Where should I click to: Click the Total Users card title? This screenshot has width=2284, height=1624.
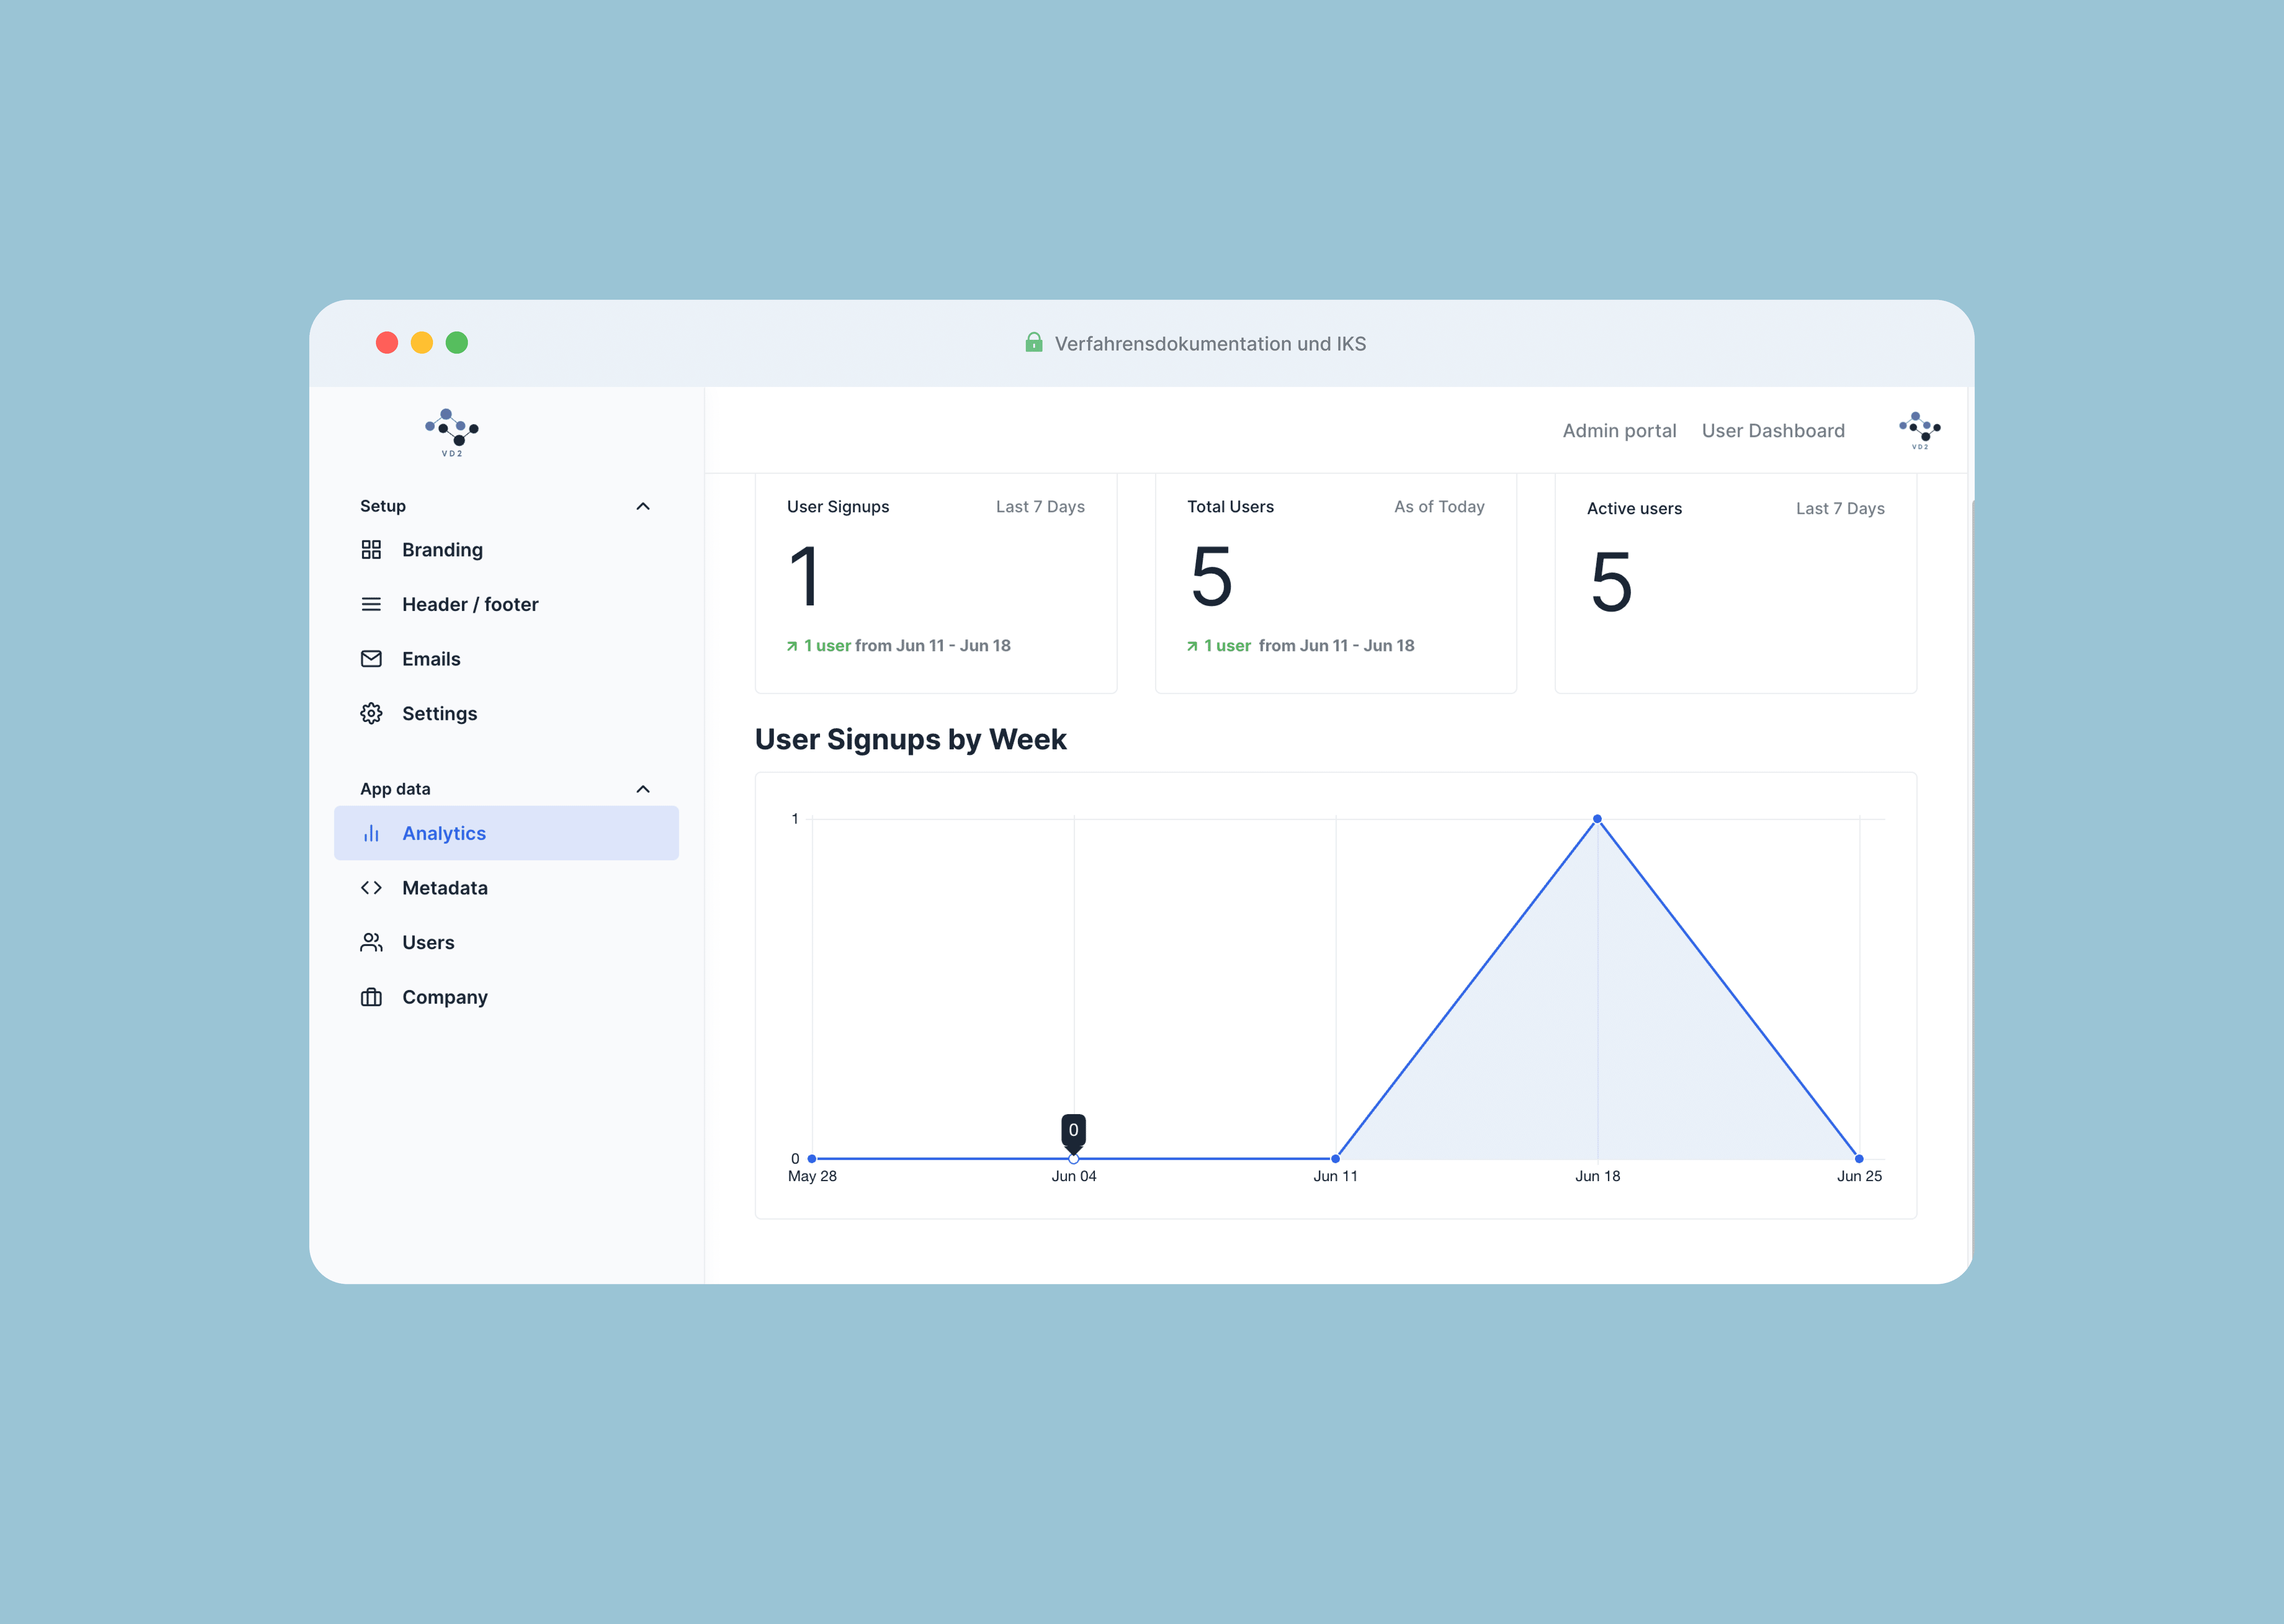tap(1230, 507)
